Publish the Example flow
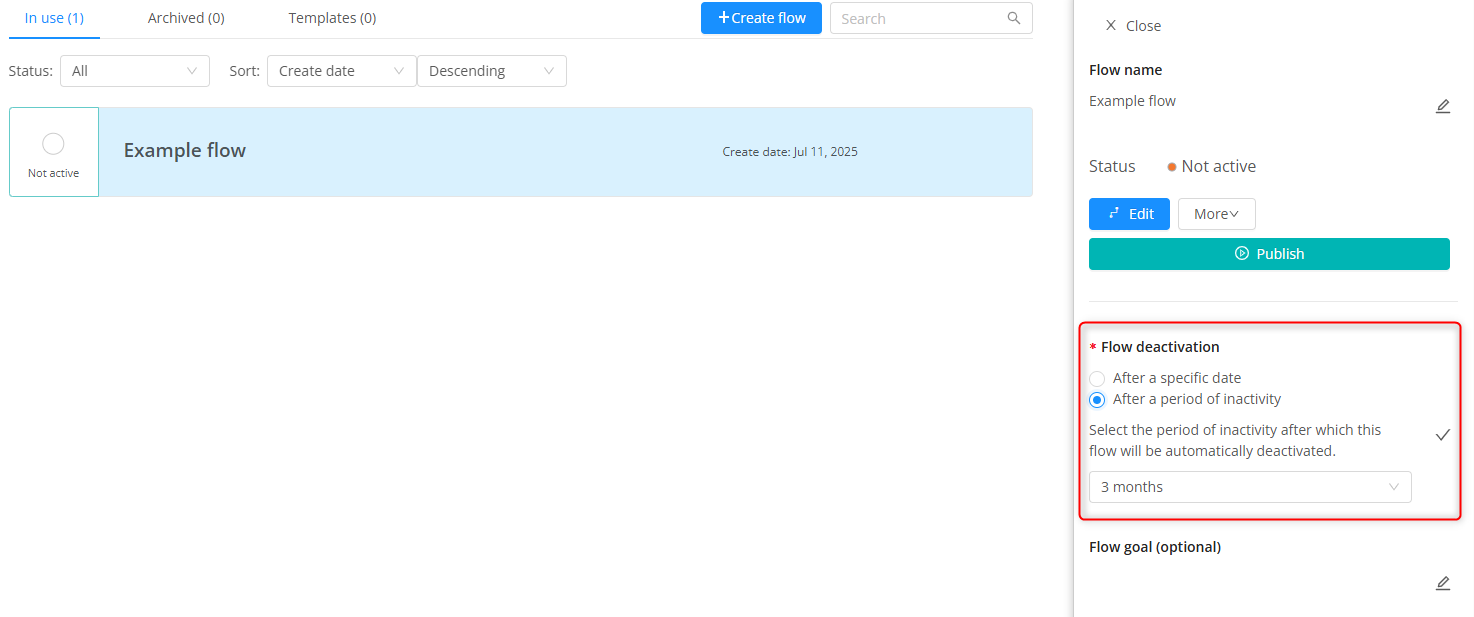 [1268, 254]
